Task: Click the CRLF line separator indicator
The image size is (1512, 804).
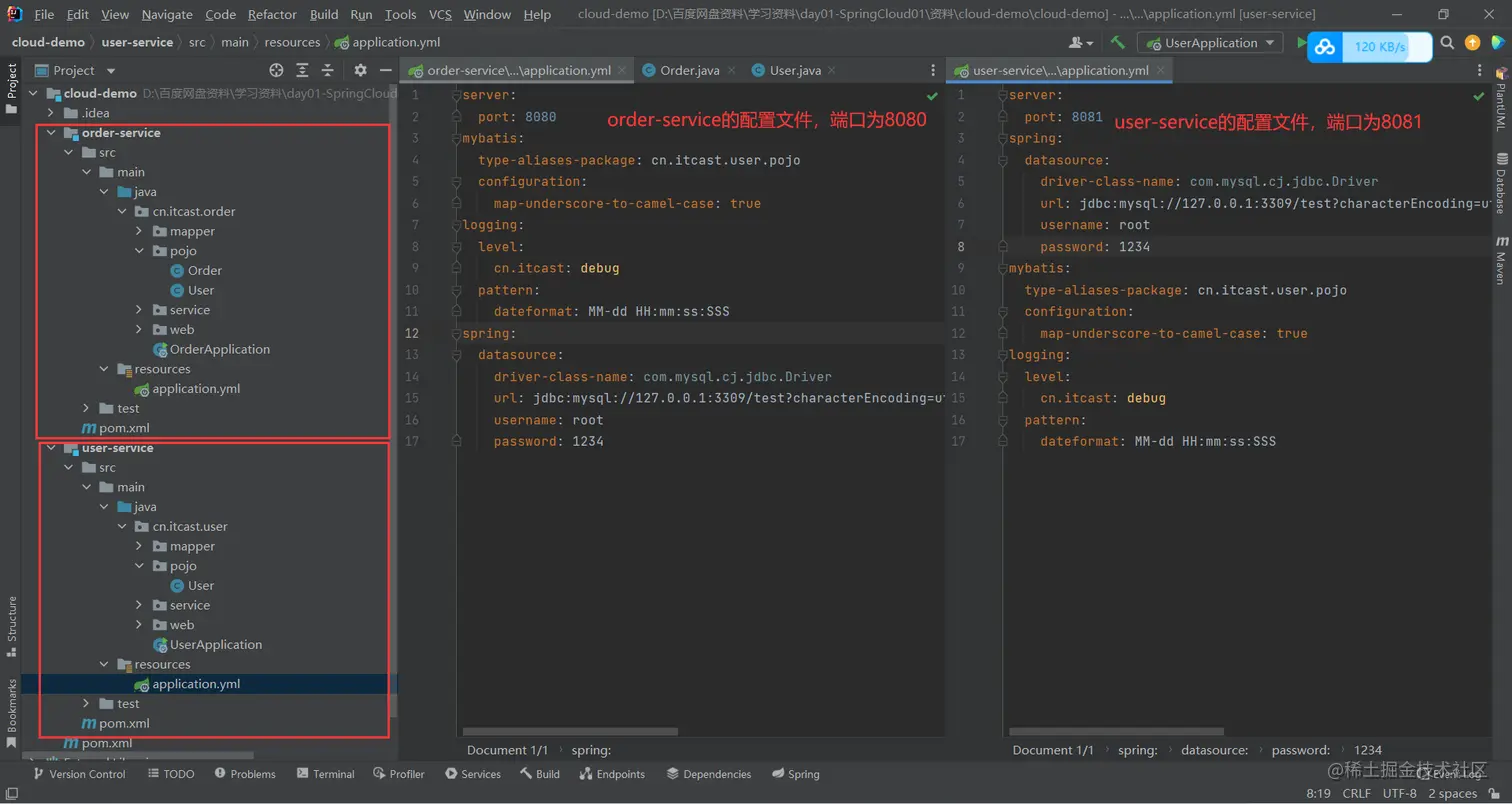Action: [x=1356, y=793]
